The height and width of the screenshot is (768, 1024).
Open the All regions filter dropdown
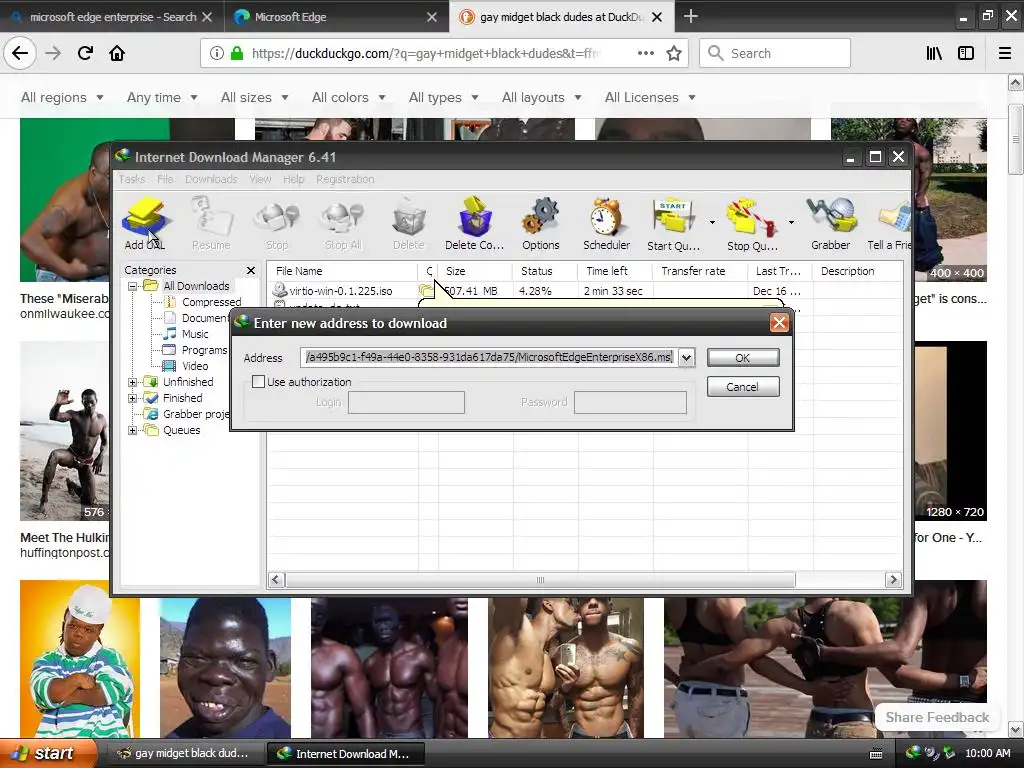[62, 97]
